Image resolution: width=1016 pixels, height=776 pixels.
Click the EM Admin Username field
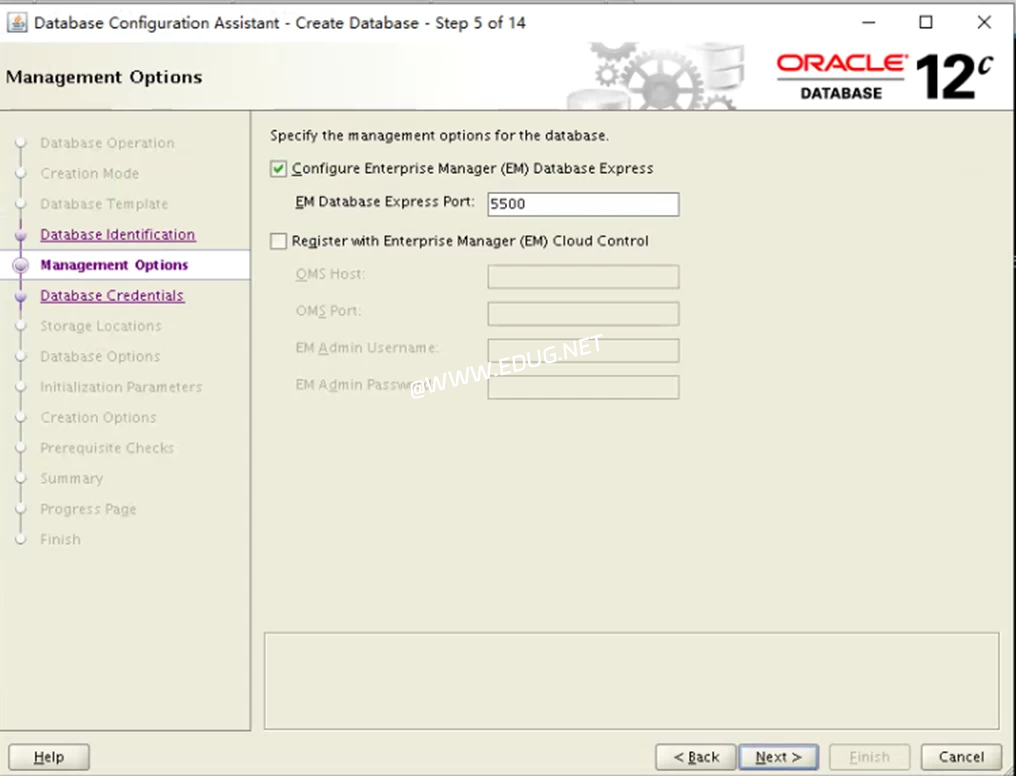click(583, 350)
